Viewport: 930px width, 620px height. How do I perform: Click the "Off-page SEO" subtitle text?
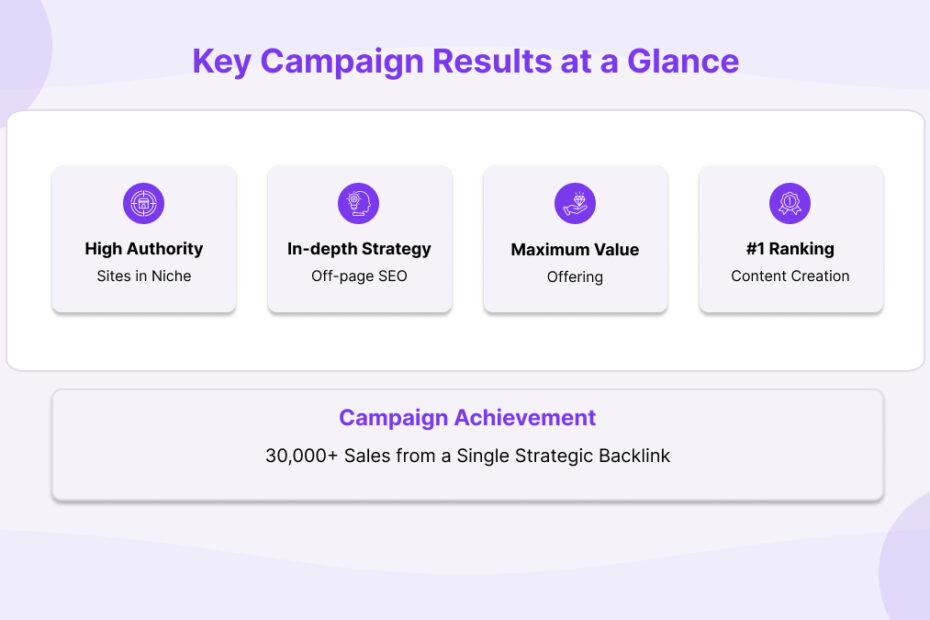[x=359, y=276]
